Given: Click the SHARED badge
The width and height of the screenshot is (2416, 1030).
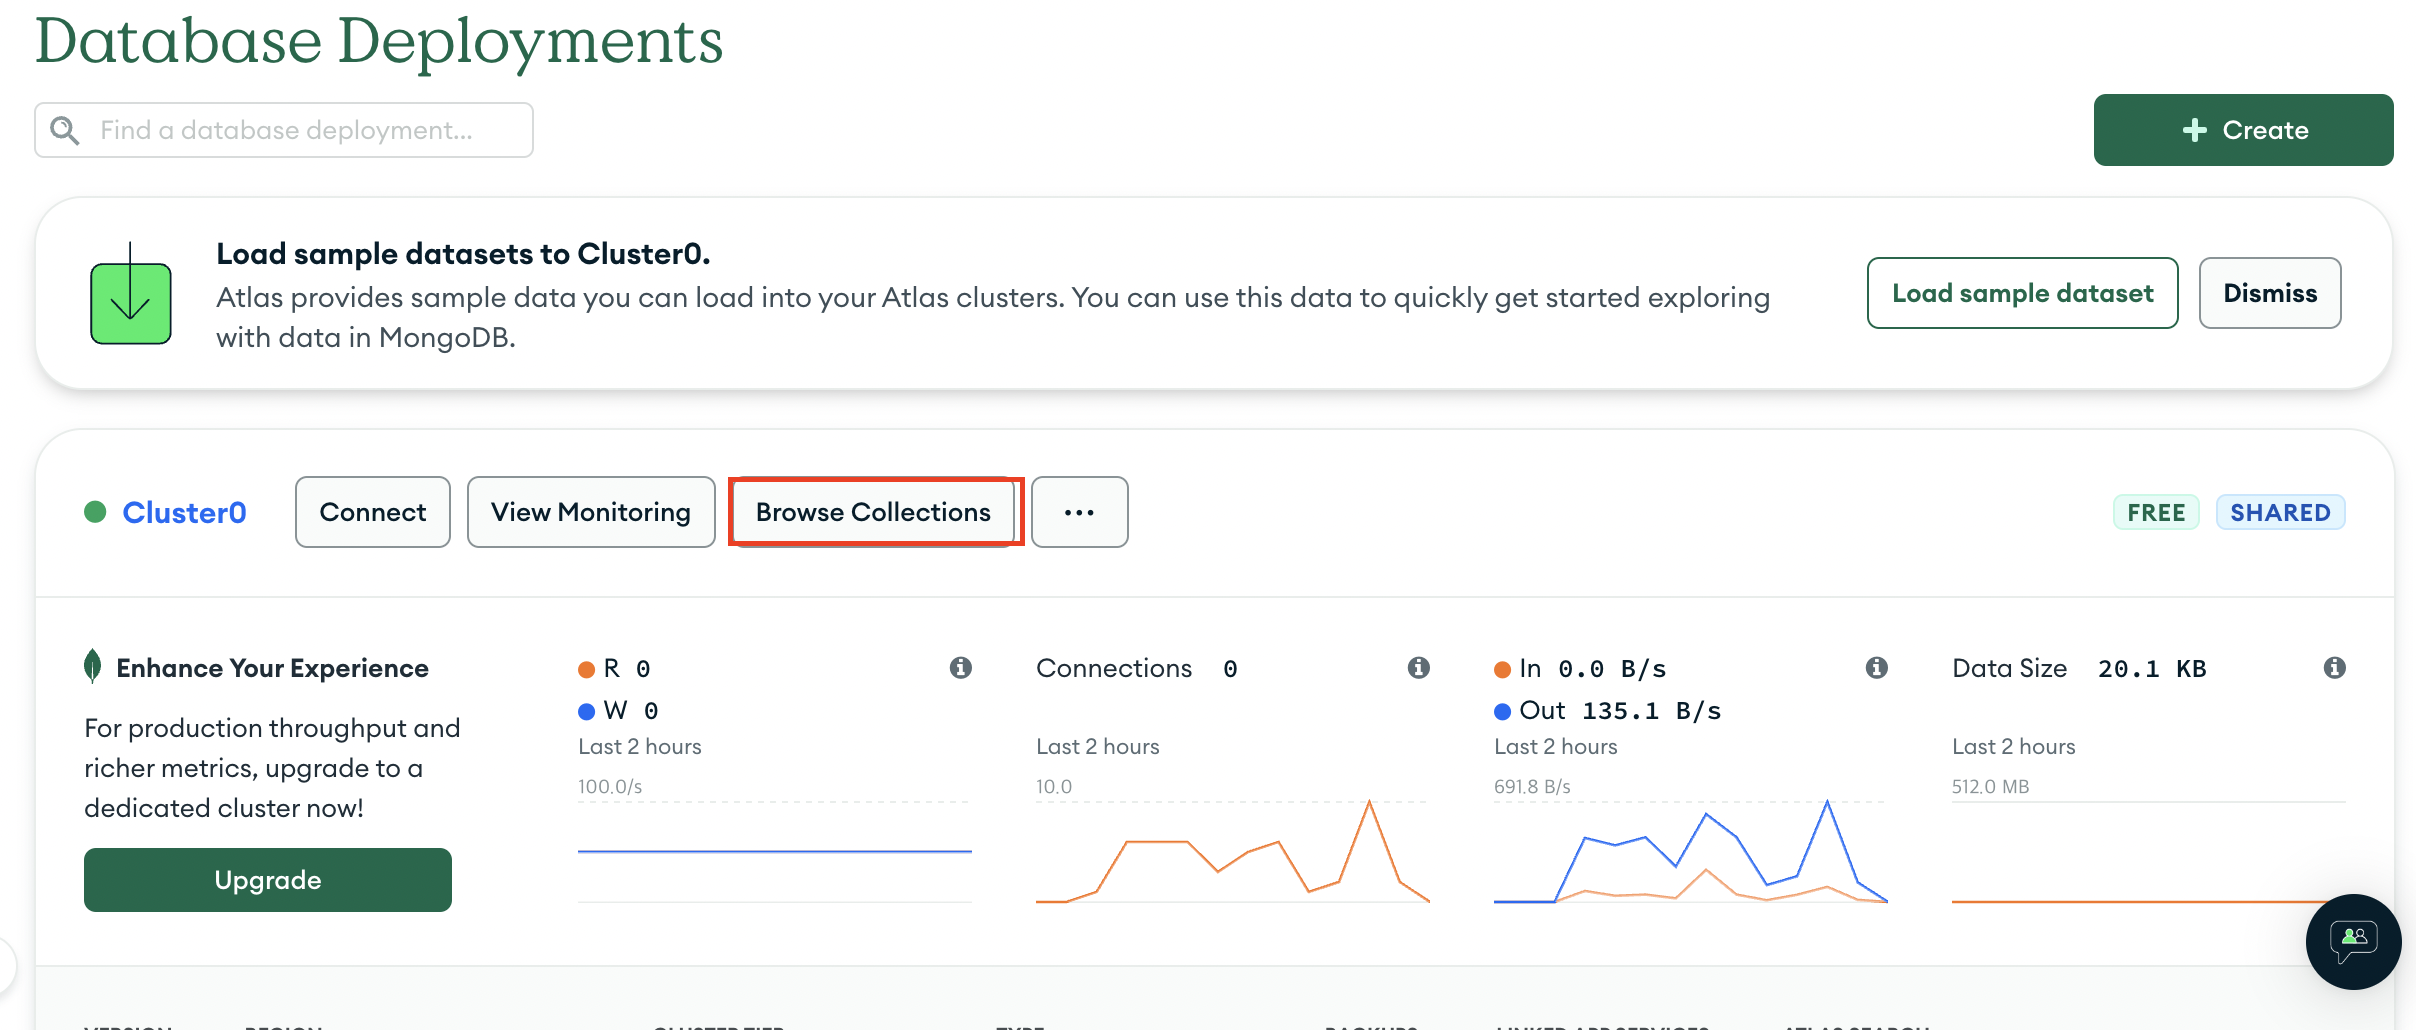Looking at the screenshot, I should [x=2281, y=512].
